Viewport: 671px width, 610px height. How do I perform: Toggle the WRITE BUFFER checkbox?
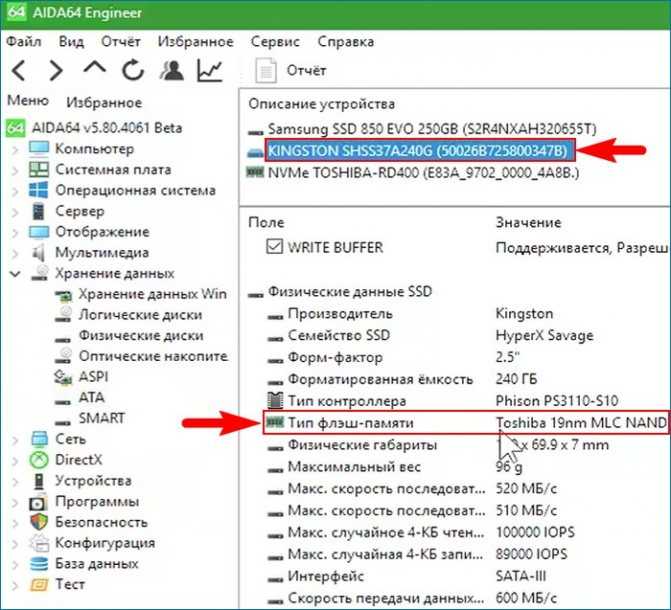274,247
